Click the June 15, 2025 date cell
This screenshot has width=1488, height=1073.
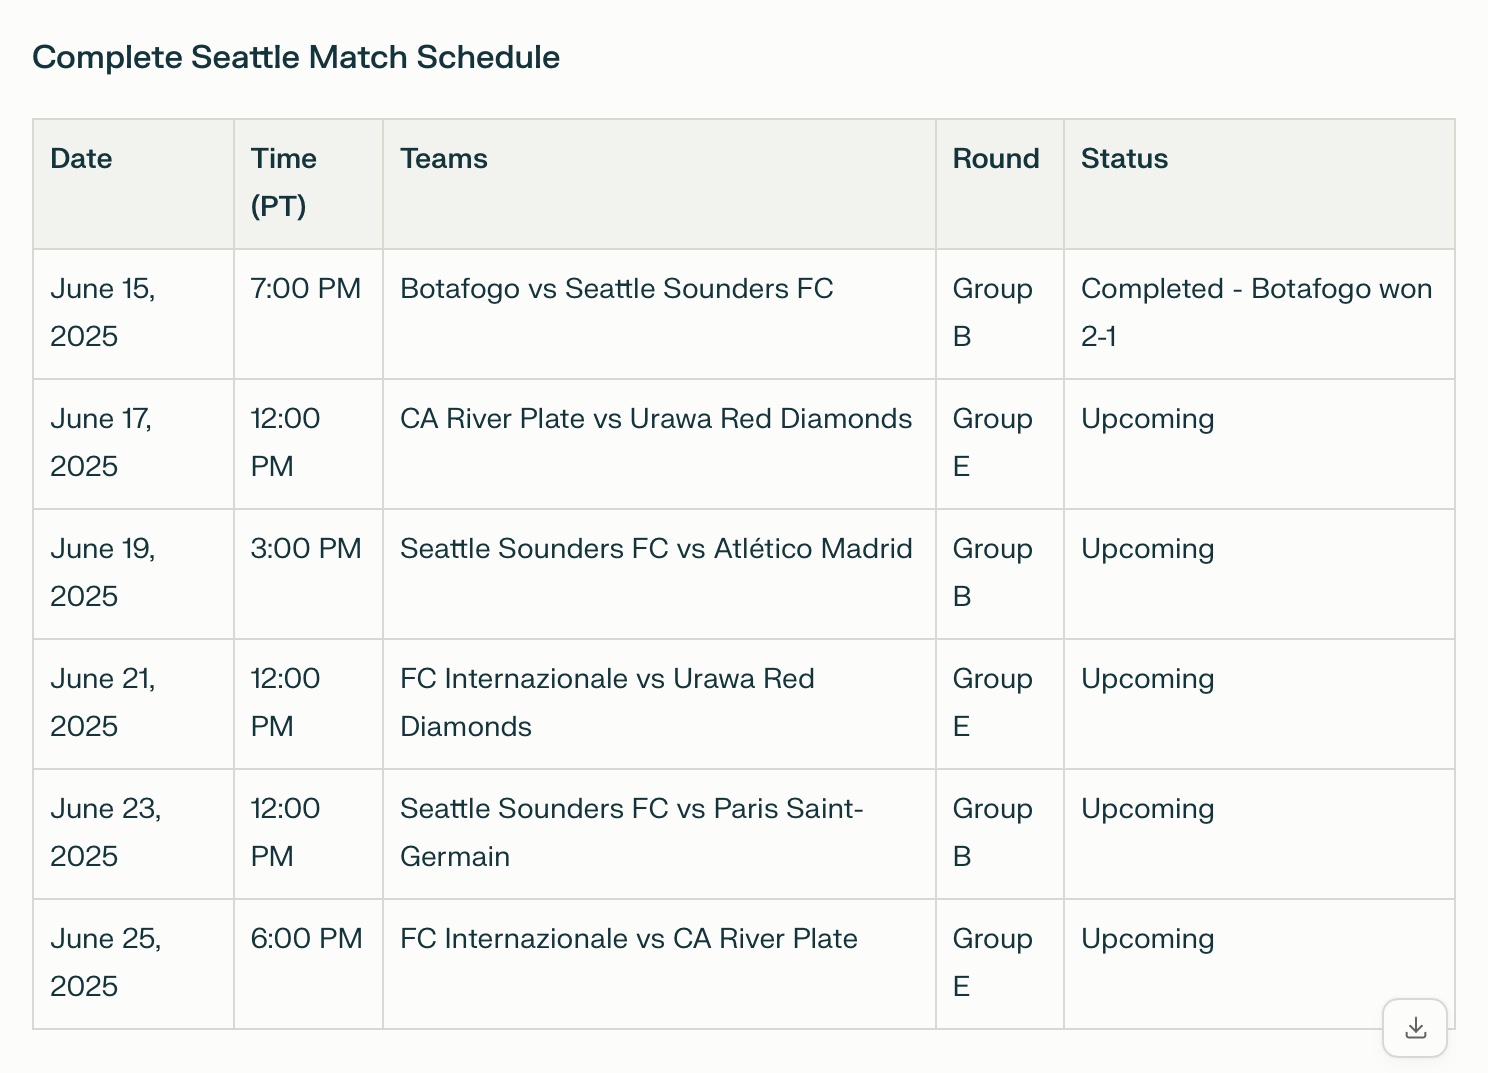103,312
